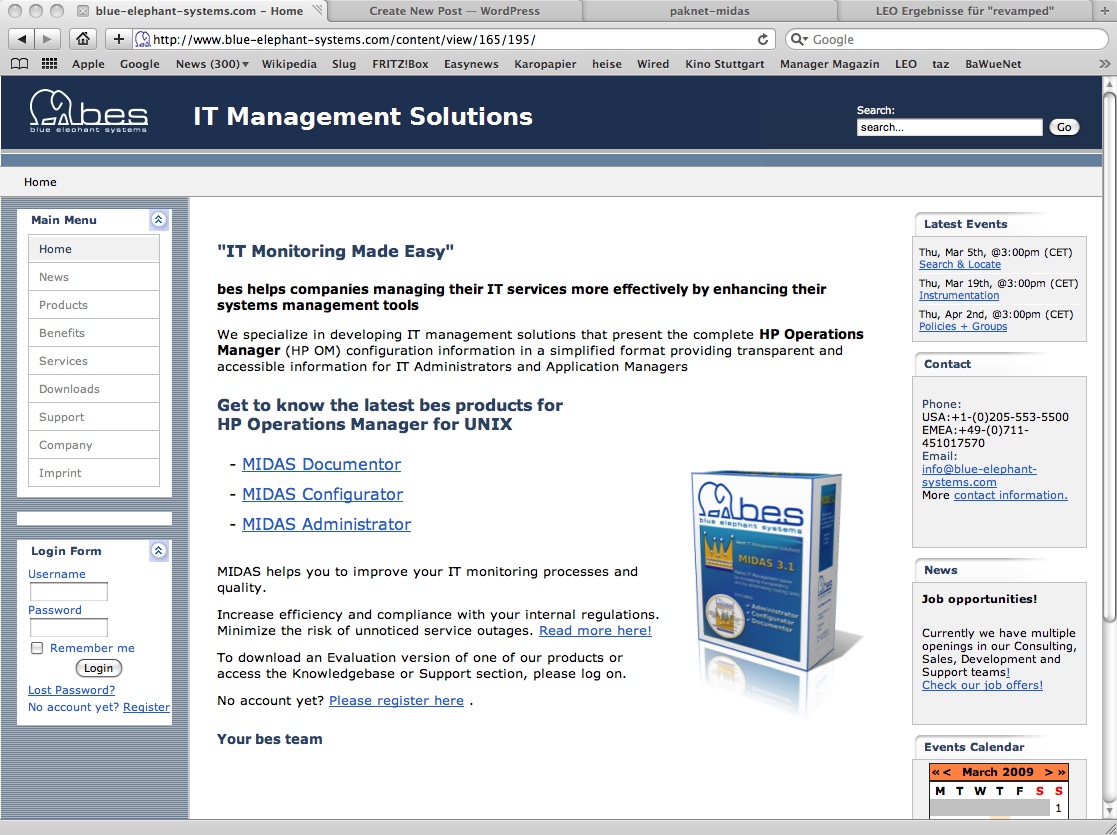Click the Please register here link
This screenshot has height=835, width=1117.
point(396,700)
